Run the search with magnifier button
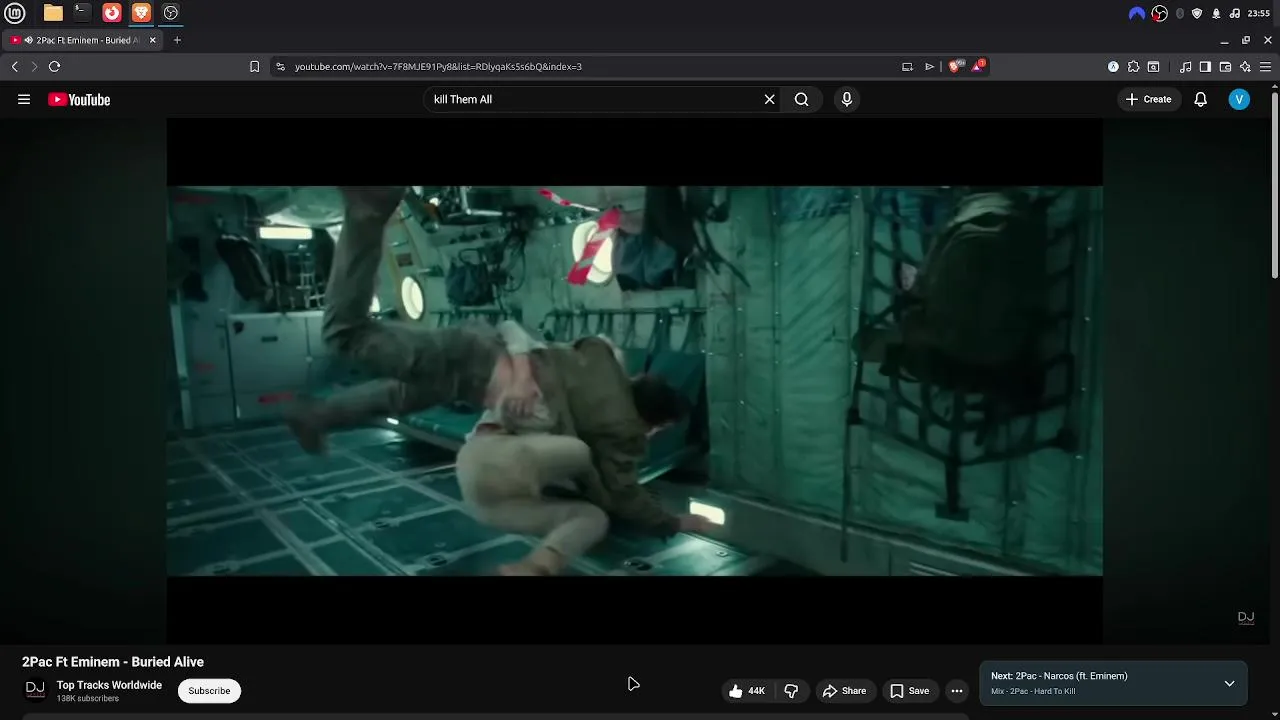The image size is (1280, 720). coord(802,99)
